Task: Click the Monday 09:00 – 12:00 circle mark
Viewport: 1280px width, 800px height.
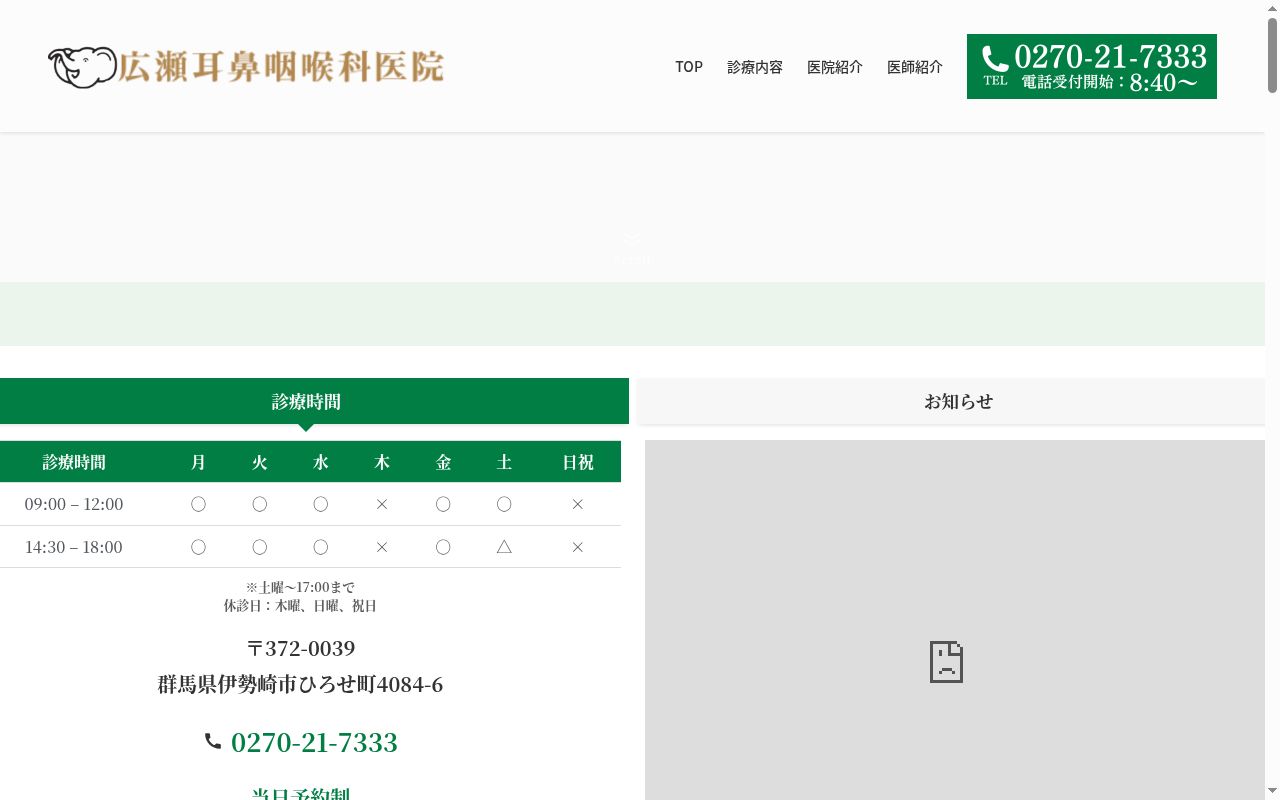Action: [198, 504]
